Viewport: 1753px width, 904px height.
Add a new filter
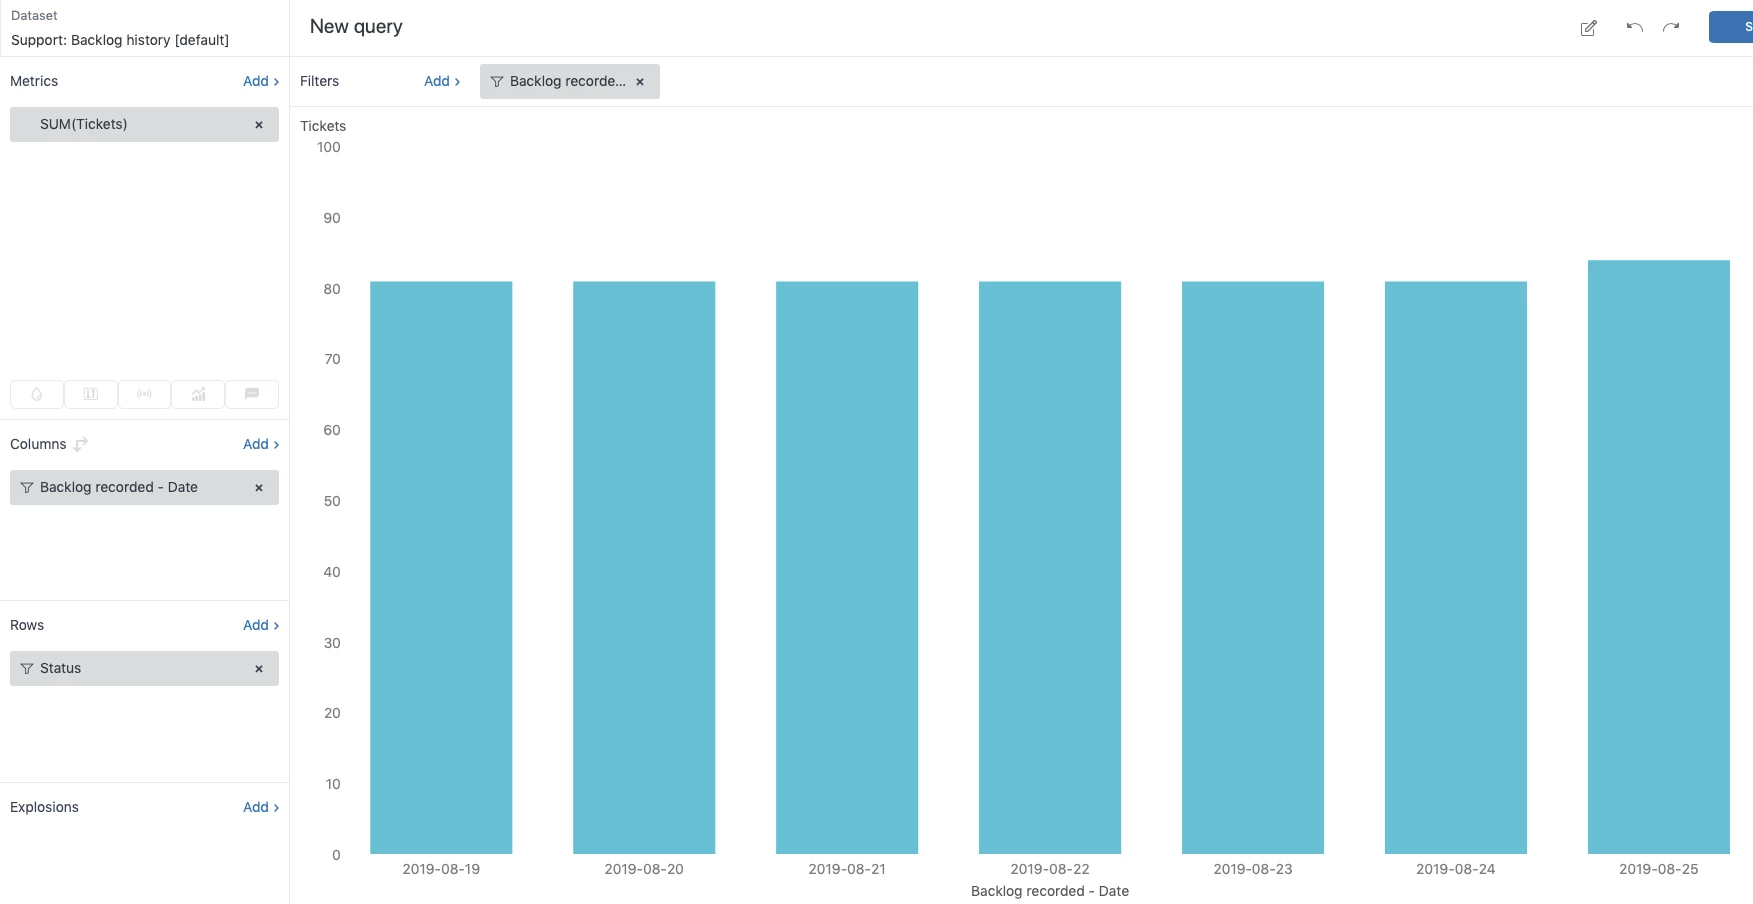[x=442, y=81]
